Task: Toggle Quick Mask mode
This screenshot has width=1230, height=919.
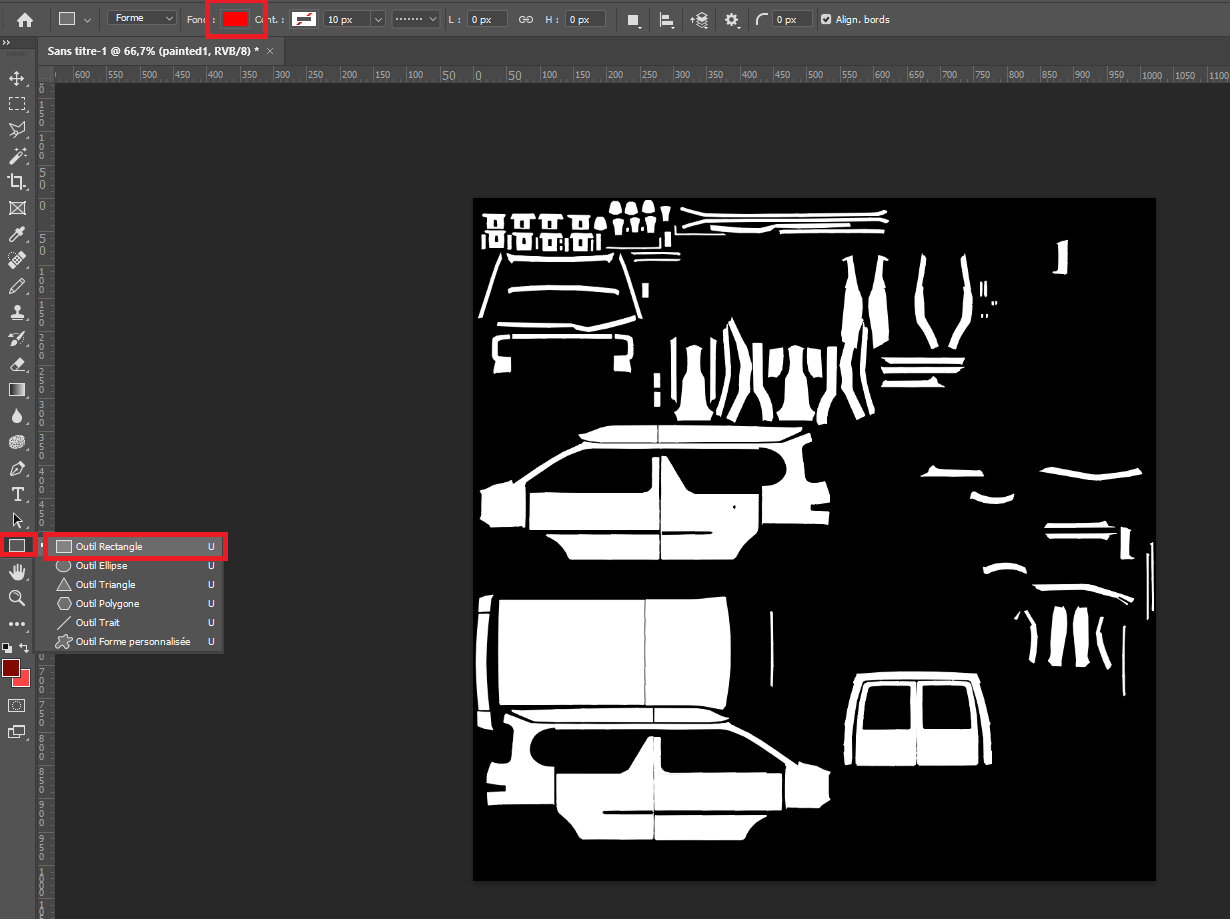Action: (17, 705)
